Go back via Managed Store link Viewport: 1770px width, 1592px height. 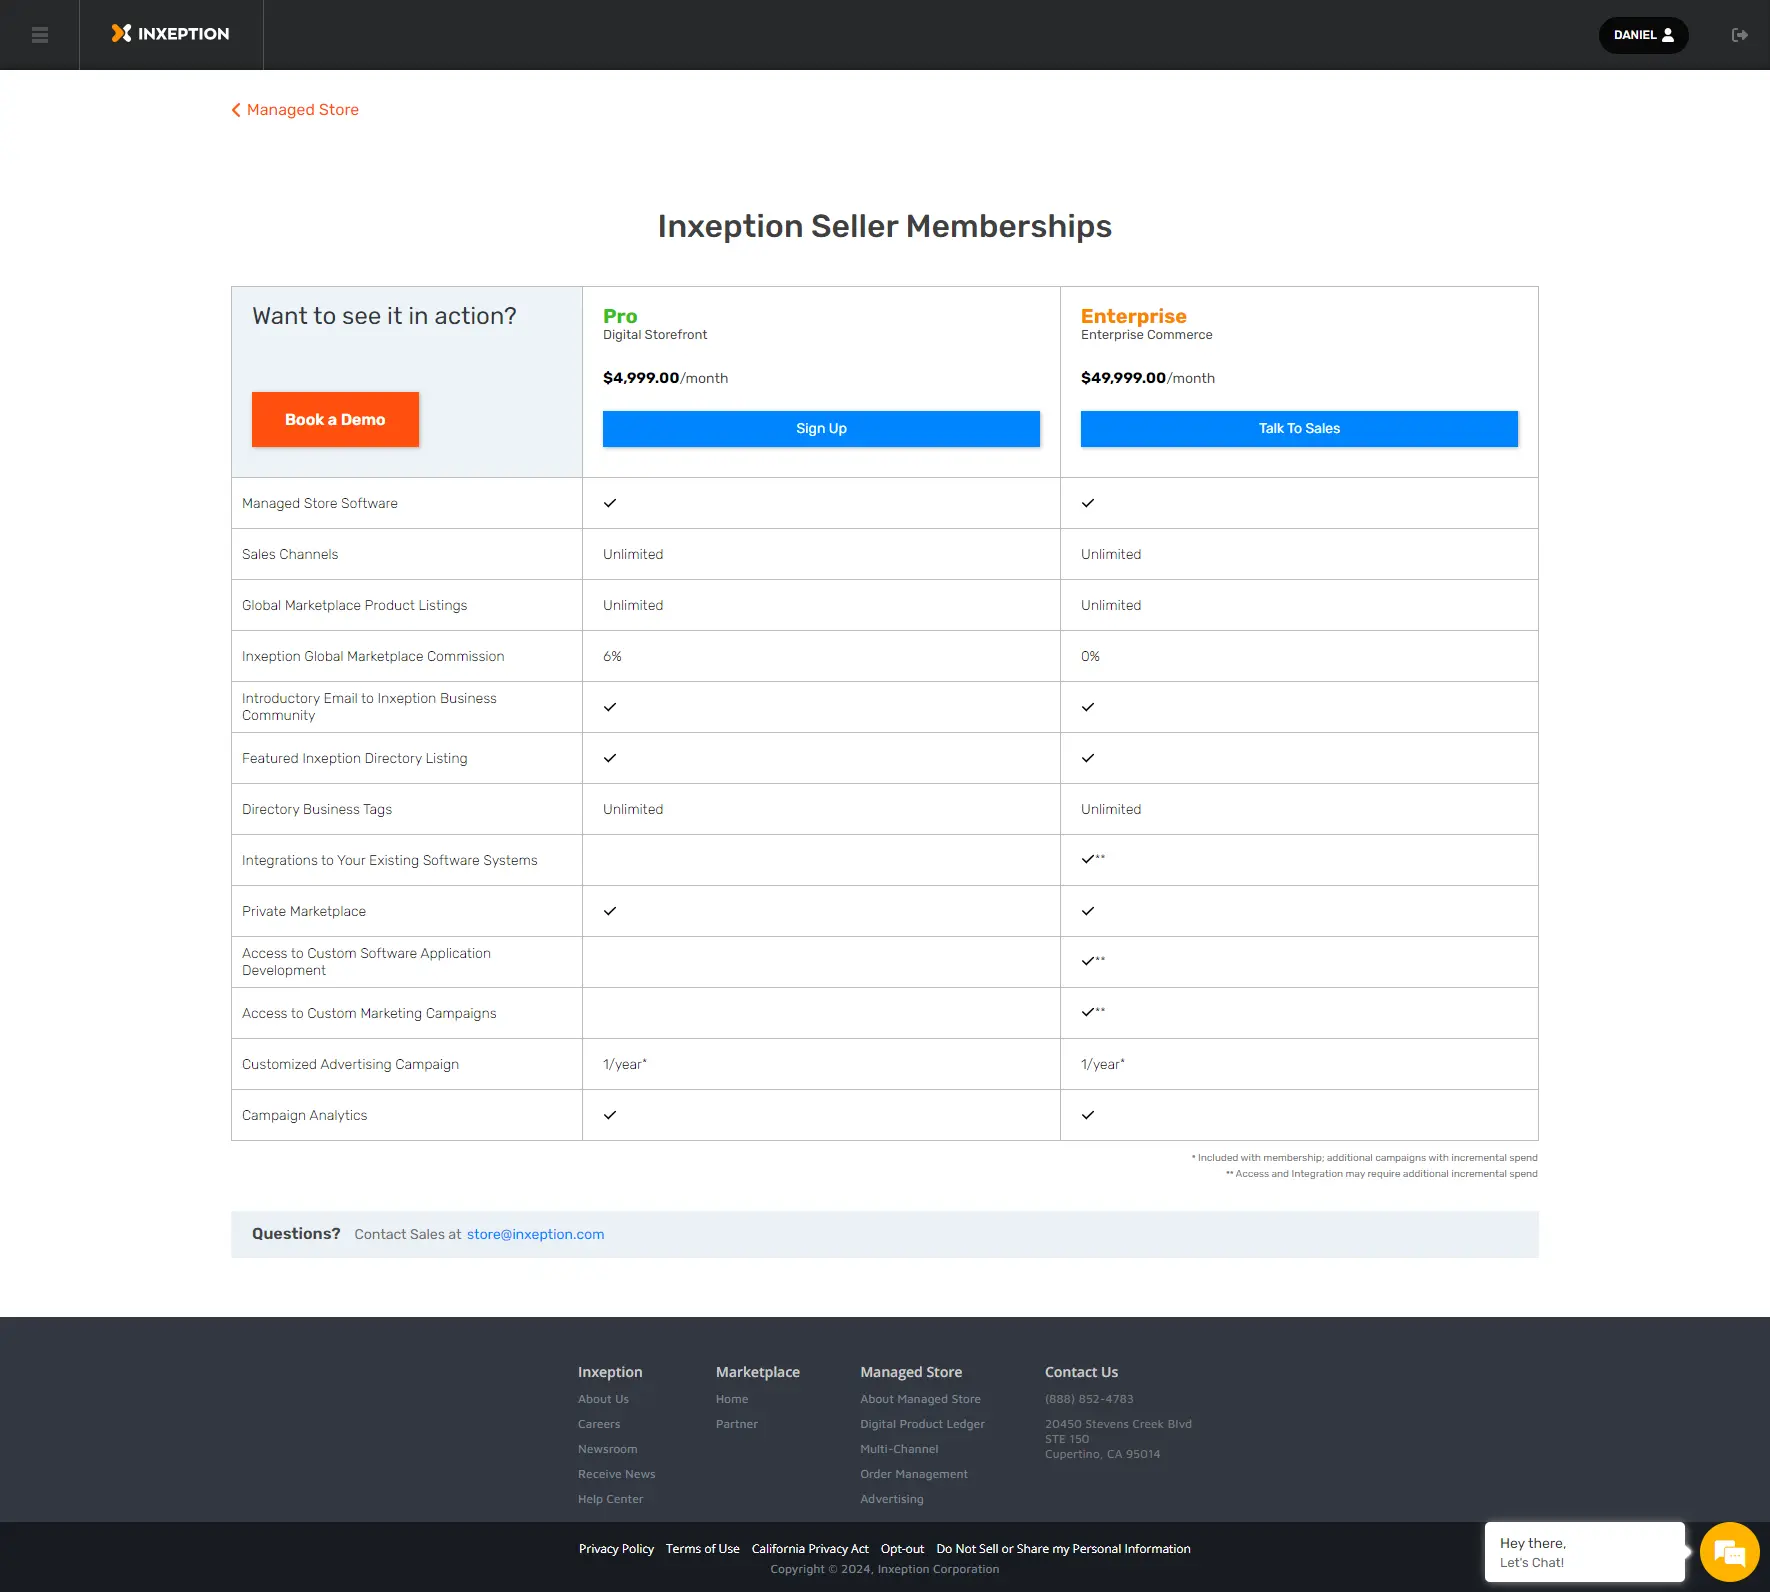pyautogui.click(x=295, y=110)
